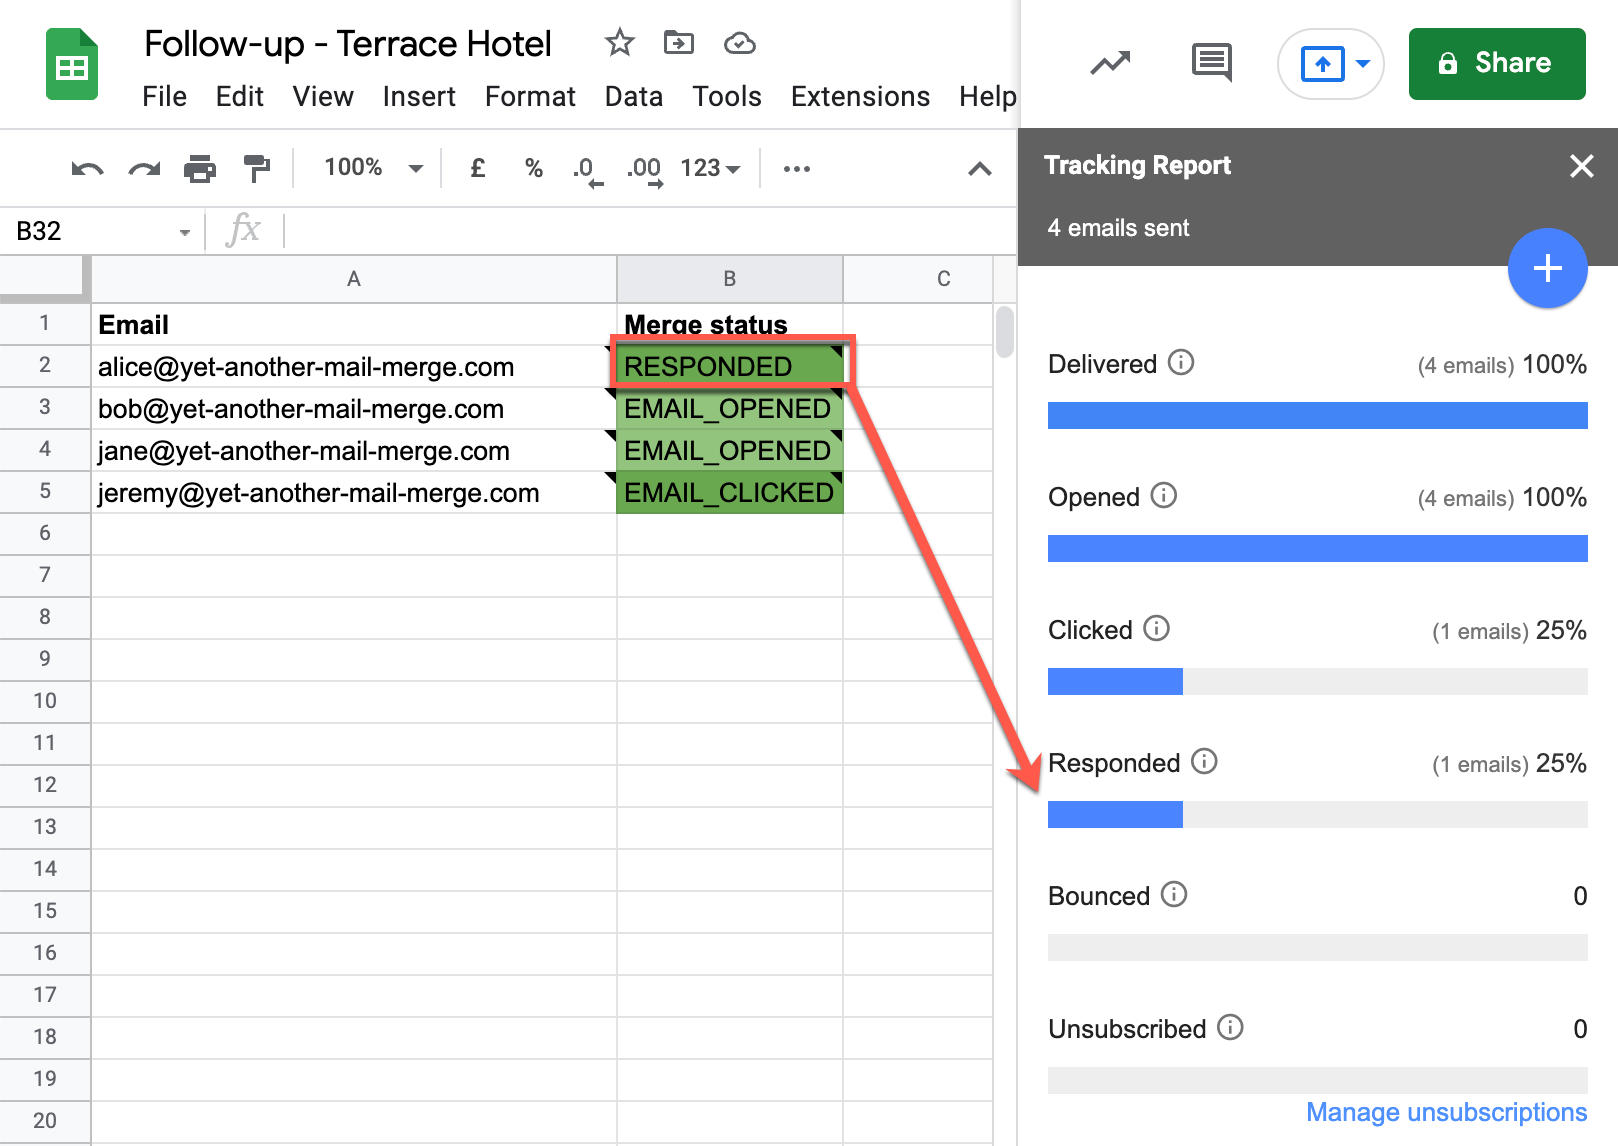1618x1146 pixels.
Task: Open the comment history icon
Action: [x=1211, y=63]
